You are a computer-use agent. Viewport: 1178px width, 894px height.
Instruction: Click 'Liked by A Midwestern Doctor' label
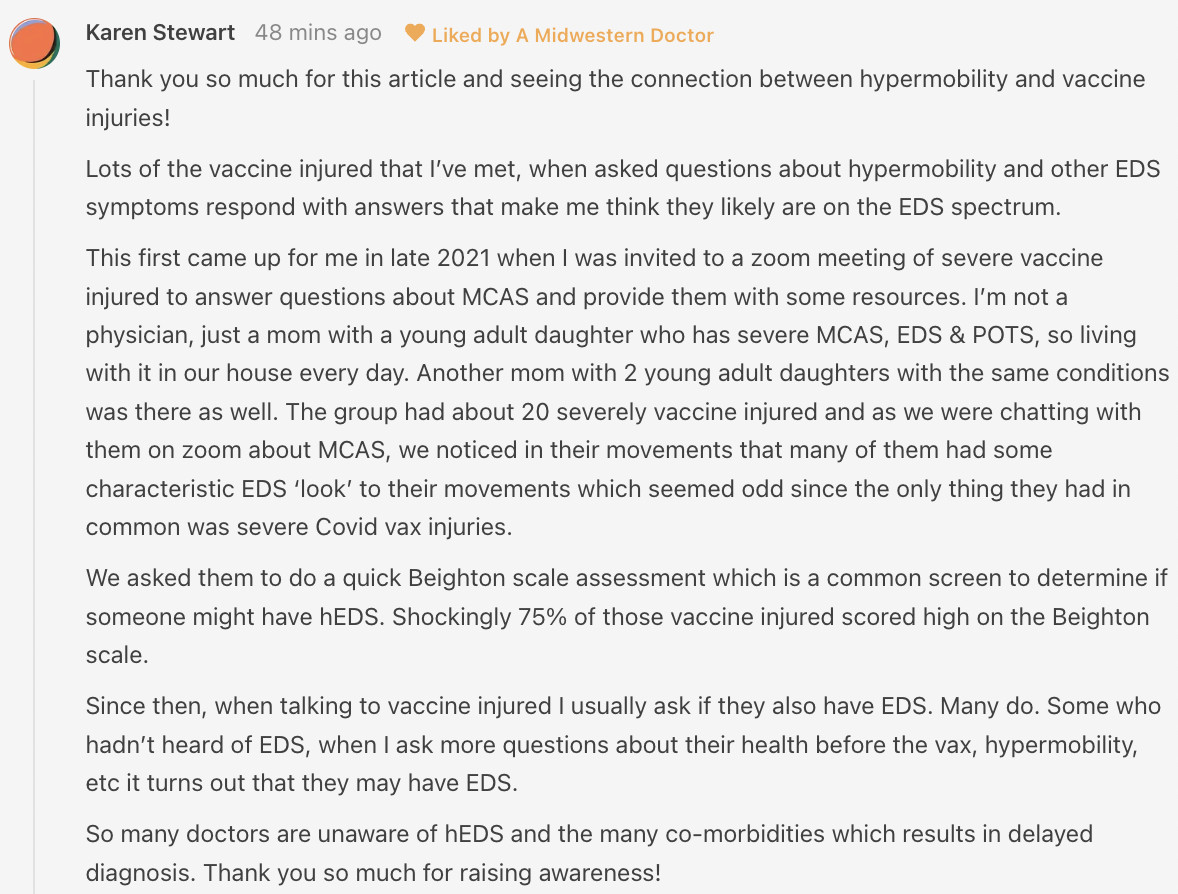[572, 35]
